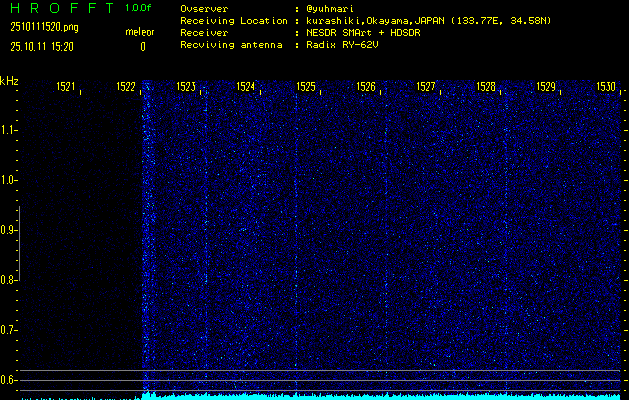This screenshot has width=629, height=400.
Task: Click the 1530 time marker
Action: tap(606, 88)
